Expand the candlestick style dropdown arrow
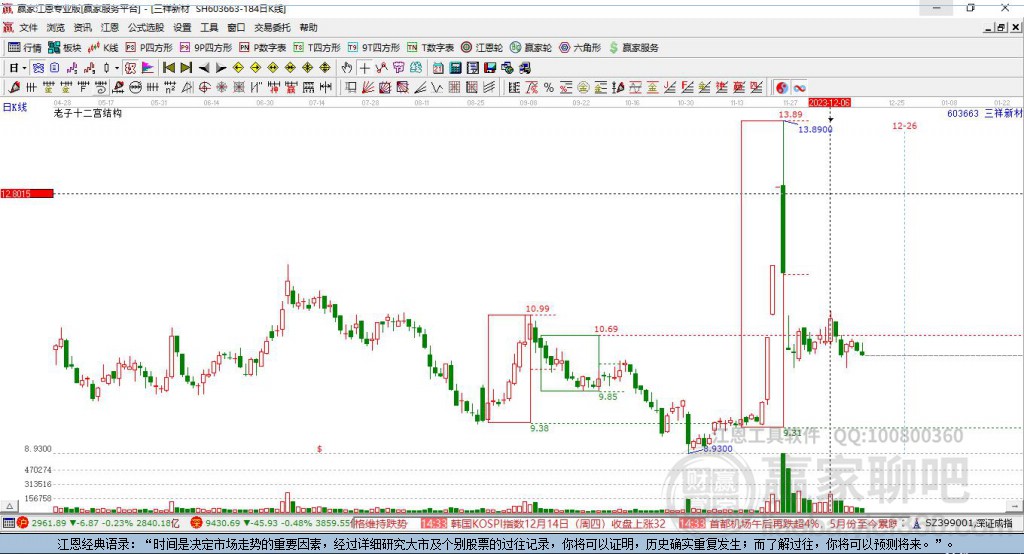 [116, 68]
